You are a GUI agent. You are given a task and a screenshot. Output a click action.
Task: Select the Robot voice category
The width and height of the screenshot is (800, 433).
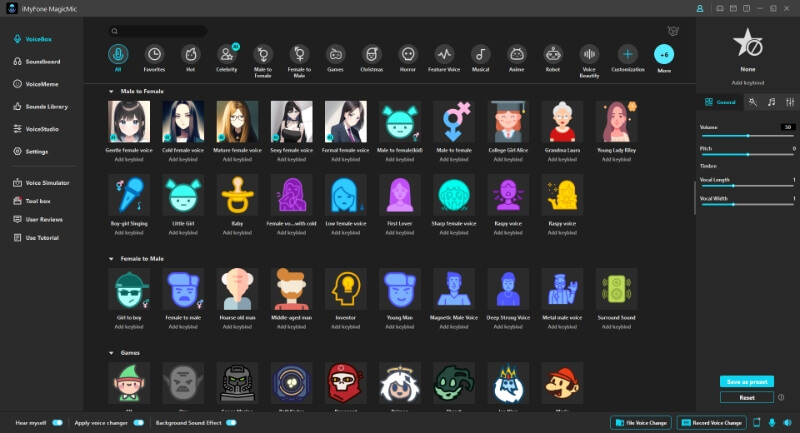pos(553,54)
